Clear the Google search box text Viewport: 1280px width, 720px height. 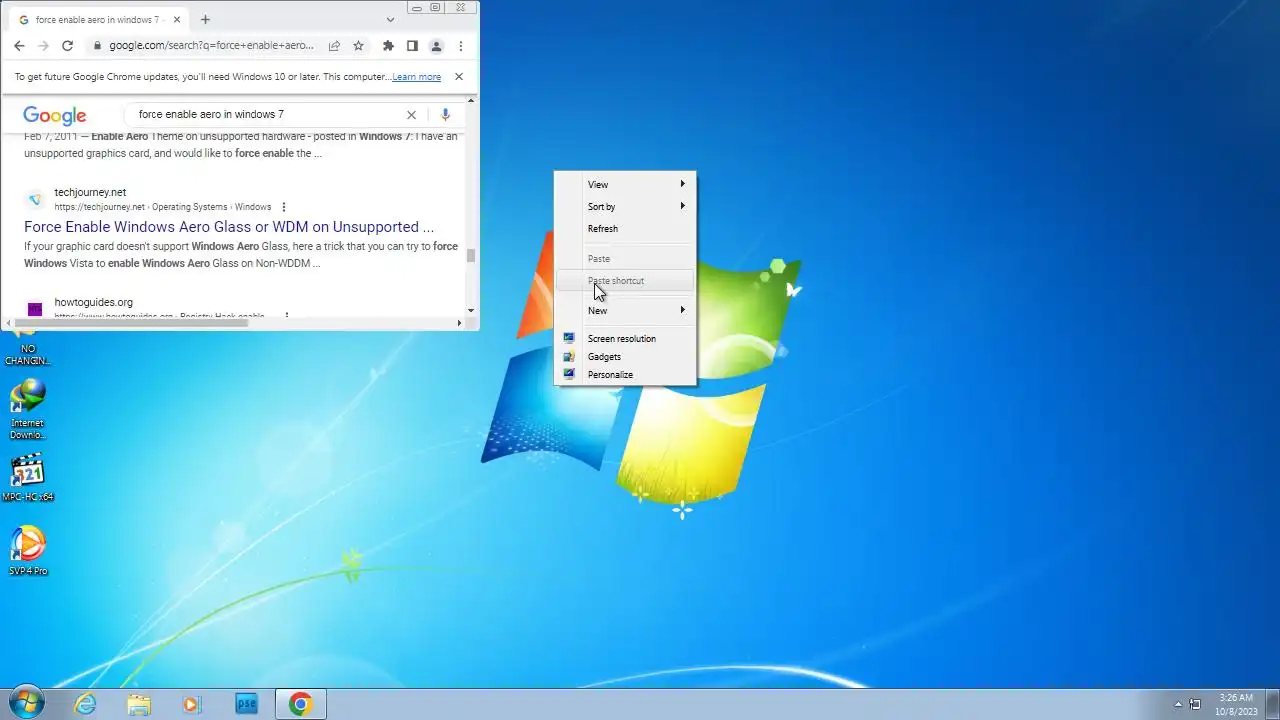(x=411, y=115)
